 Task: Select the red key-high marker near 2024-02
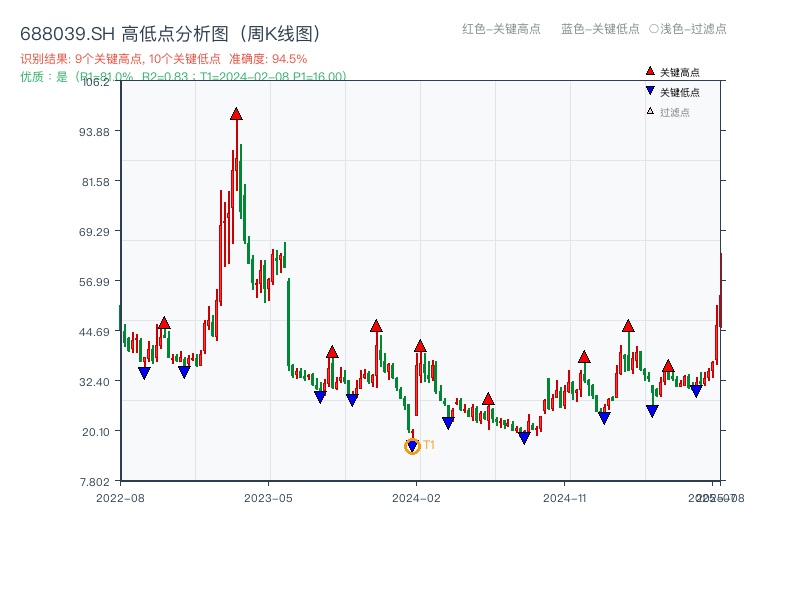pos(420,345)
